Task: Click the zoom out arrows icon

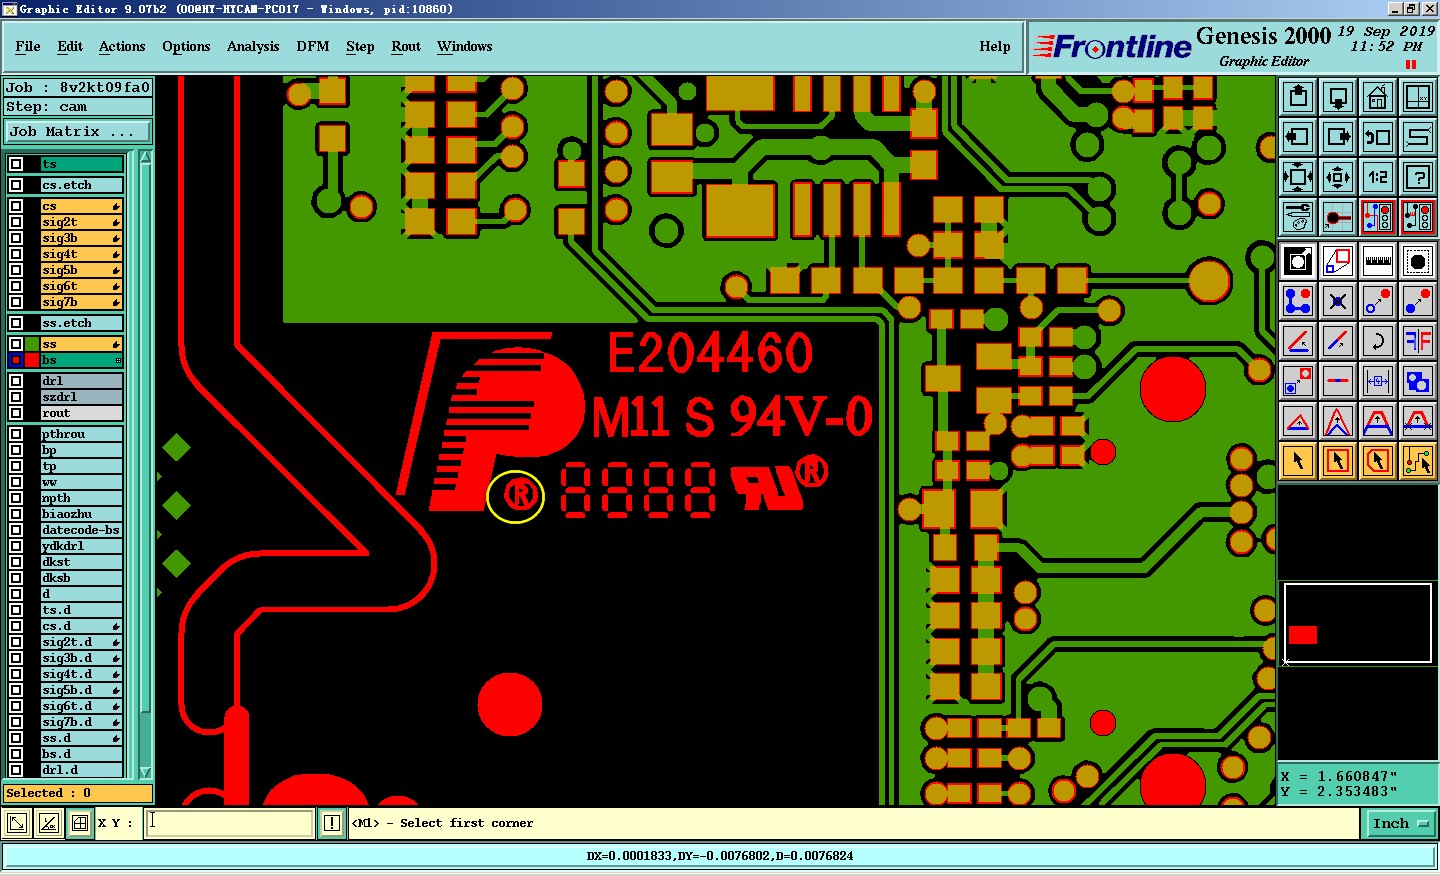Action: 1338,177
